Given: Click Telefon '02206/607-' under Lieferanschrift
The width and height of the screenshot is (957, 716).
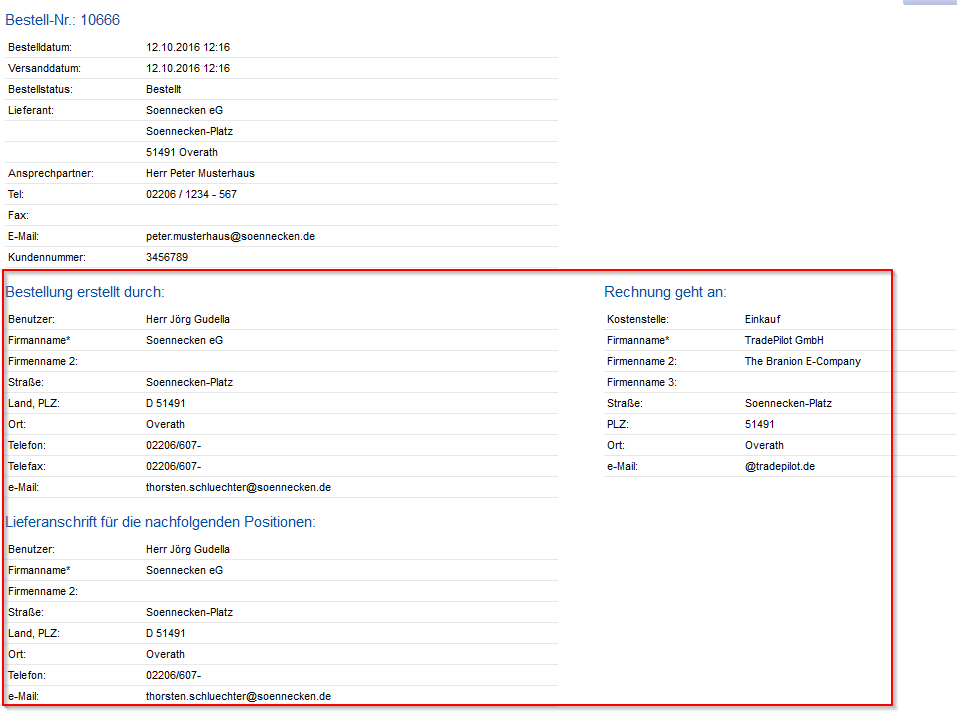Looking at the screenshot, I should [x=173, y=675].
